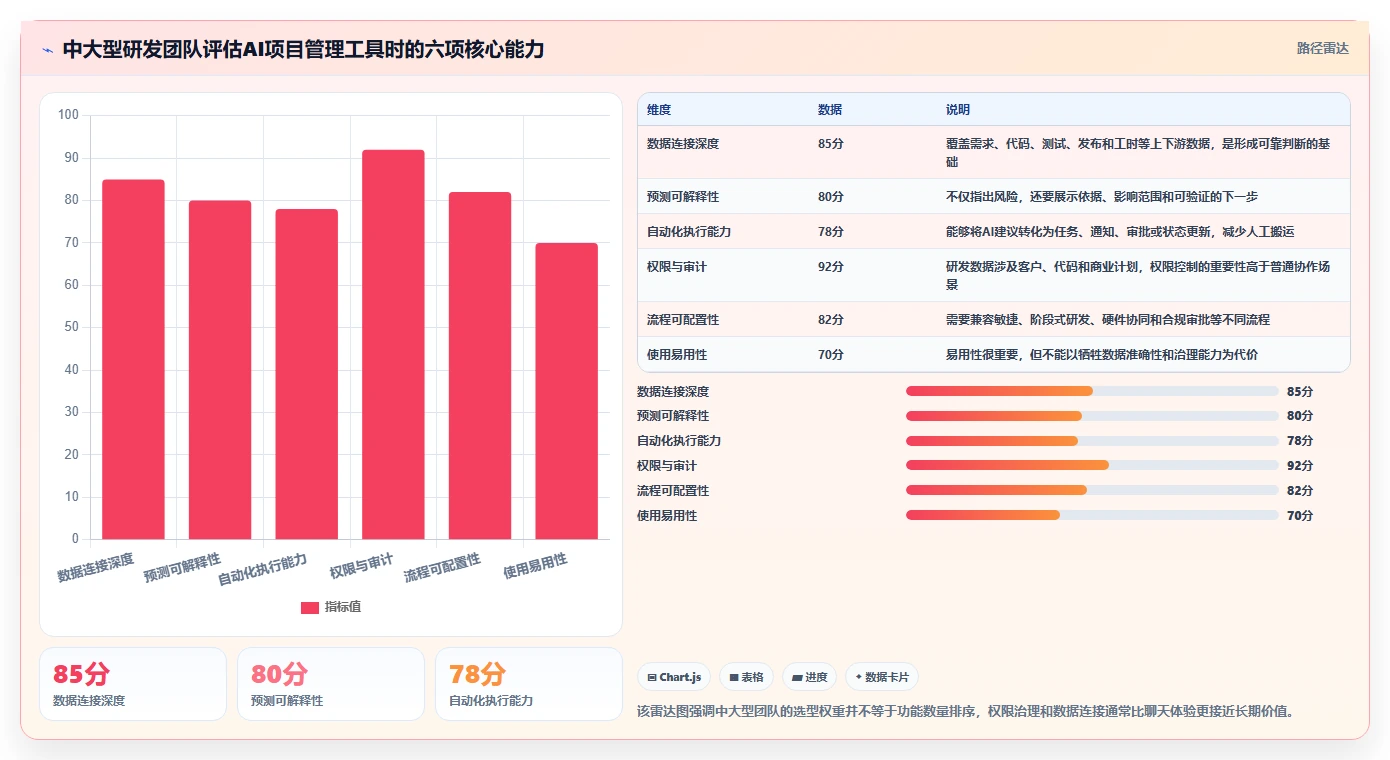Select the 使用易用性 table row name
1390x760 pixels.
coord(677,354)
